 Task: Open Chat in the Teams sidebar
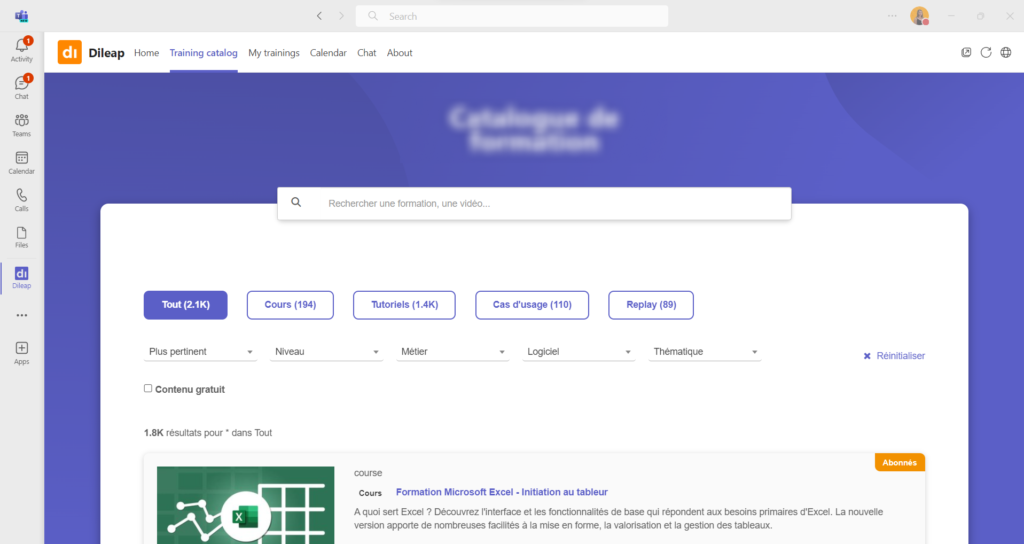21,86
